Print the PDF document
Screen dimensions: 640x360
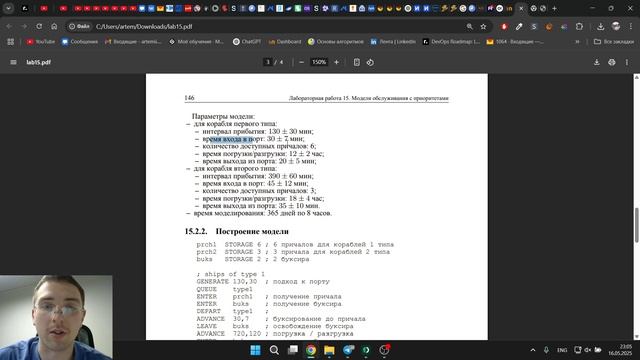[x=611, y=62]
